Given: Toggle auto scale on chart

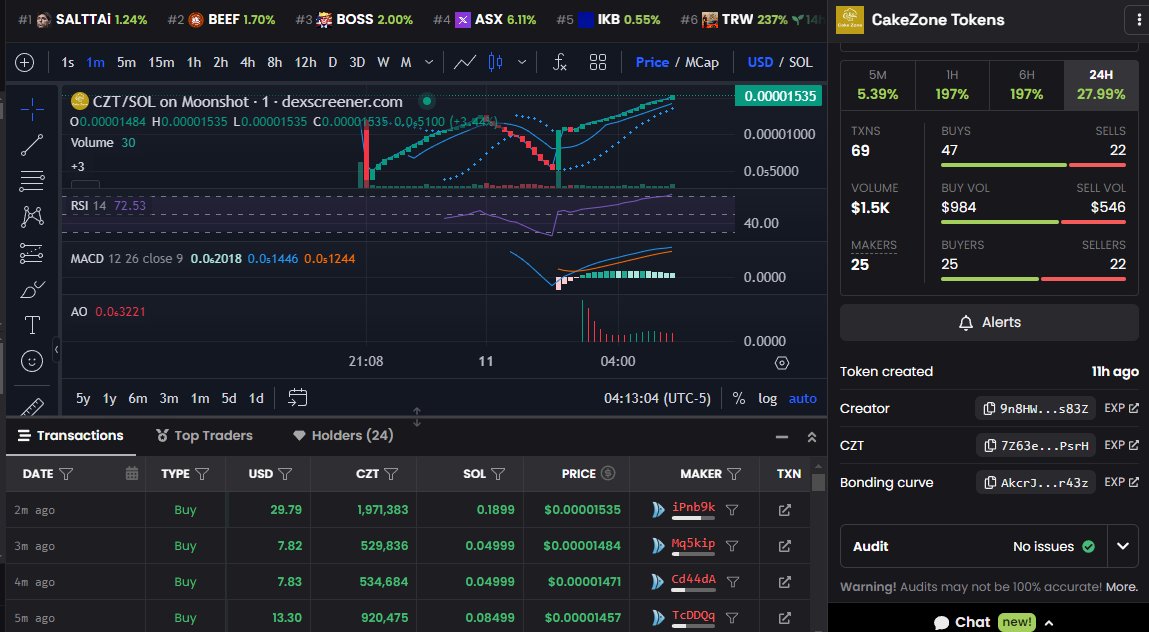Looking at the screenshot, I should click(x=802, y=398).
